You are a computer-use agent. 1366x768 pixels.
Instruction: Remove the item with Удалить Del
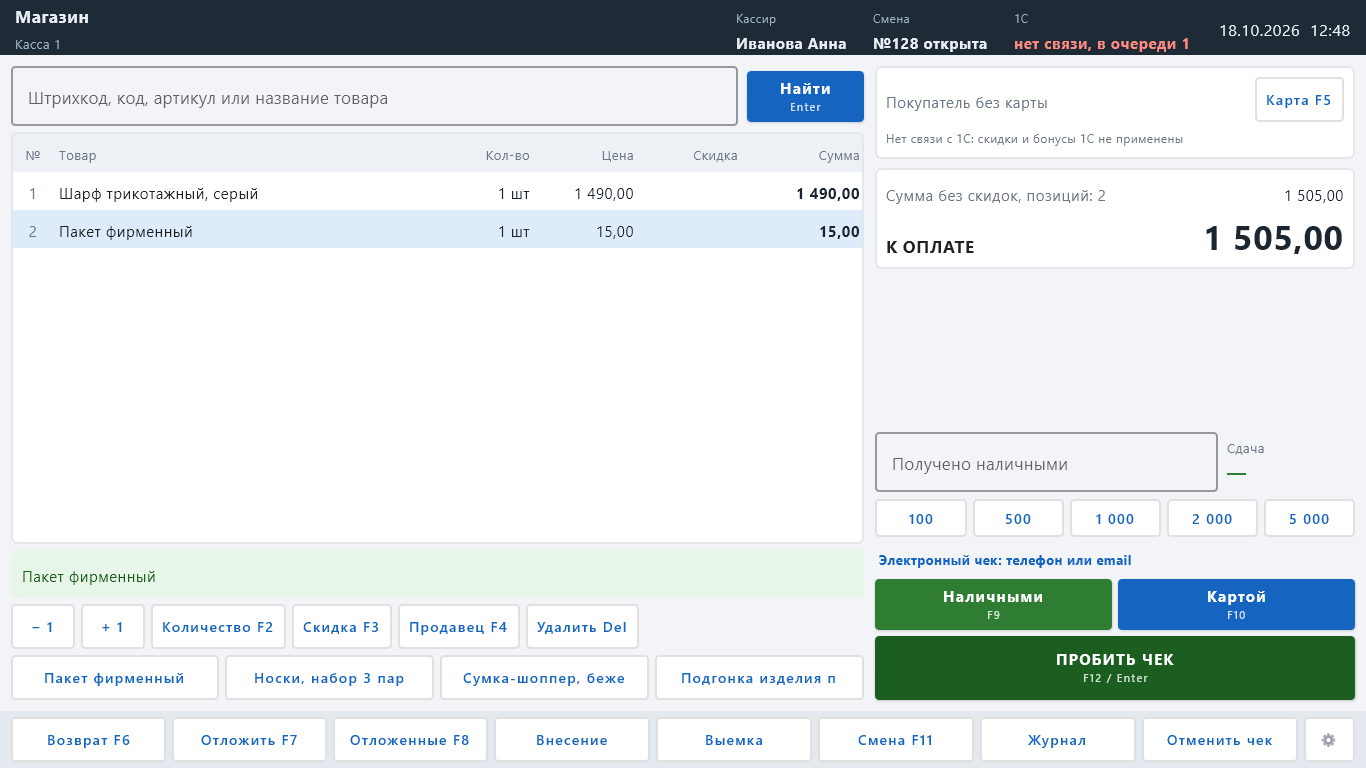582,627
